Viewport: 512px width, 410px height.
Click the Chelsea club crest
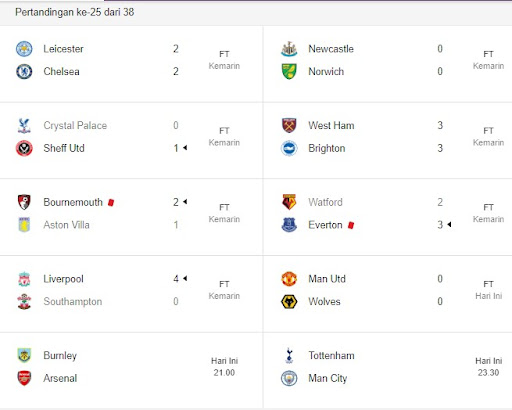(24, 71)
